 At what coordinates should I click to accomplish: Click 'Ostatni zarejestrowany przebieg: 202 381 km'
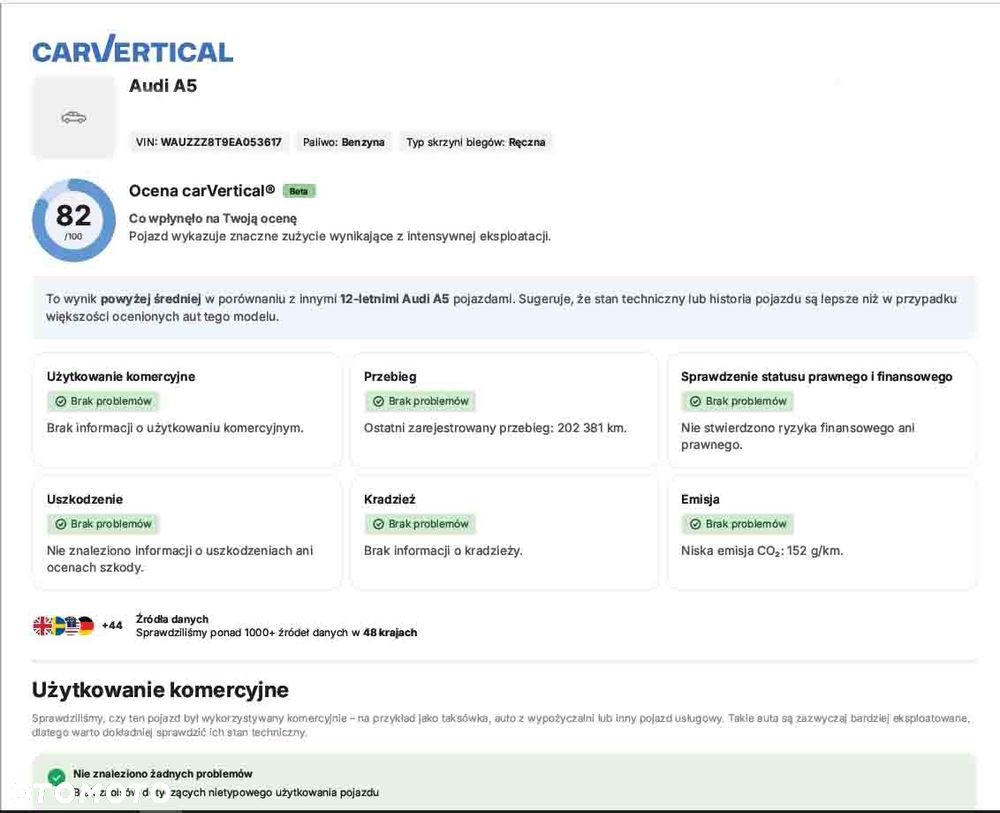coord(495,428)
